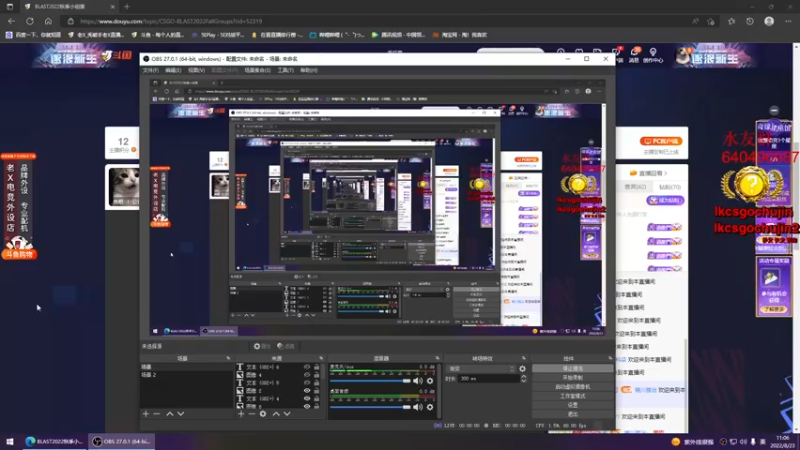The height and width of the screenshot is (450, 800).
Task: Toggle visibility eye of 图像 4 source
Action: 307,374
